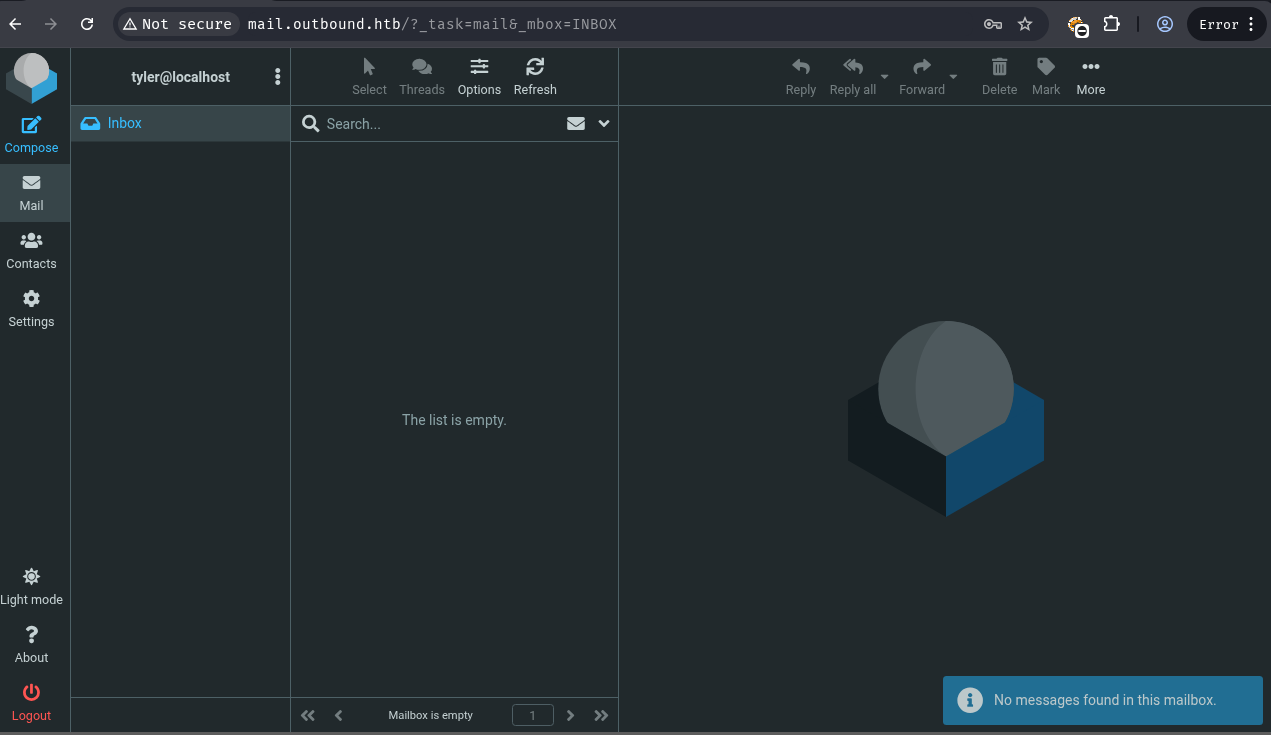Select the Inbox folder
The height and width of the screenshot is (735, 1271).
coord(125,123)
